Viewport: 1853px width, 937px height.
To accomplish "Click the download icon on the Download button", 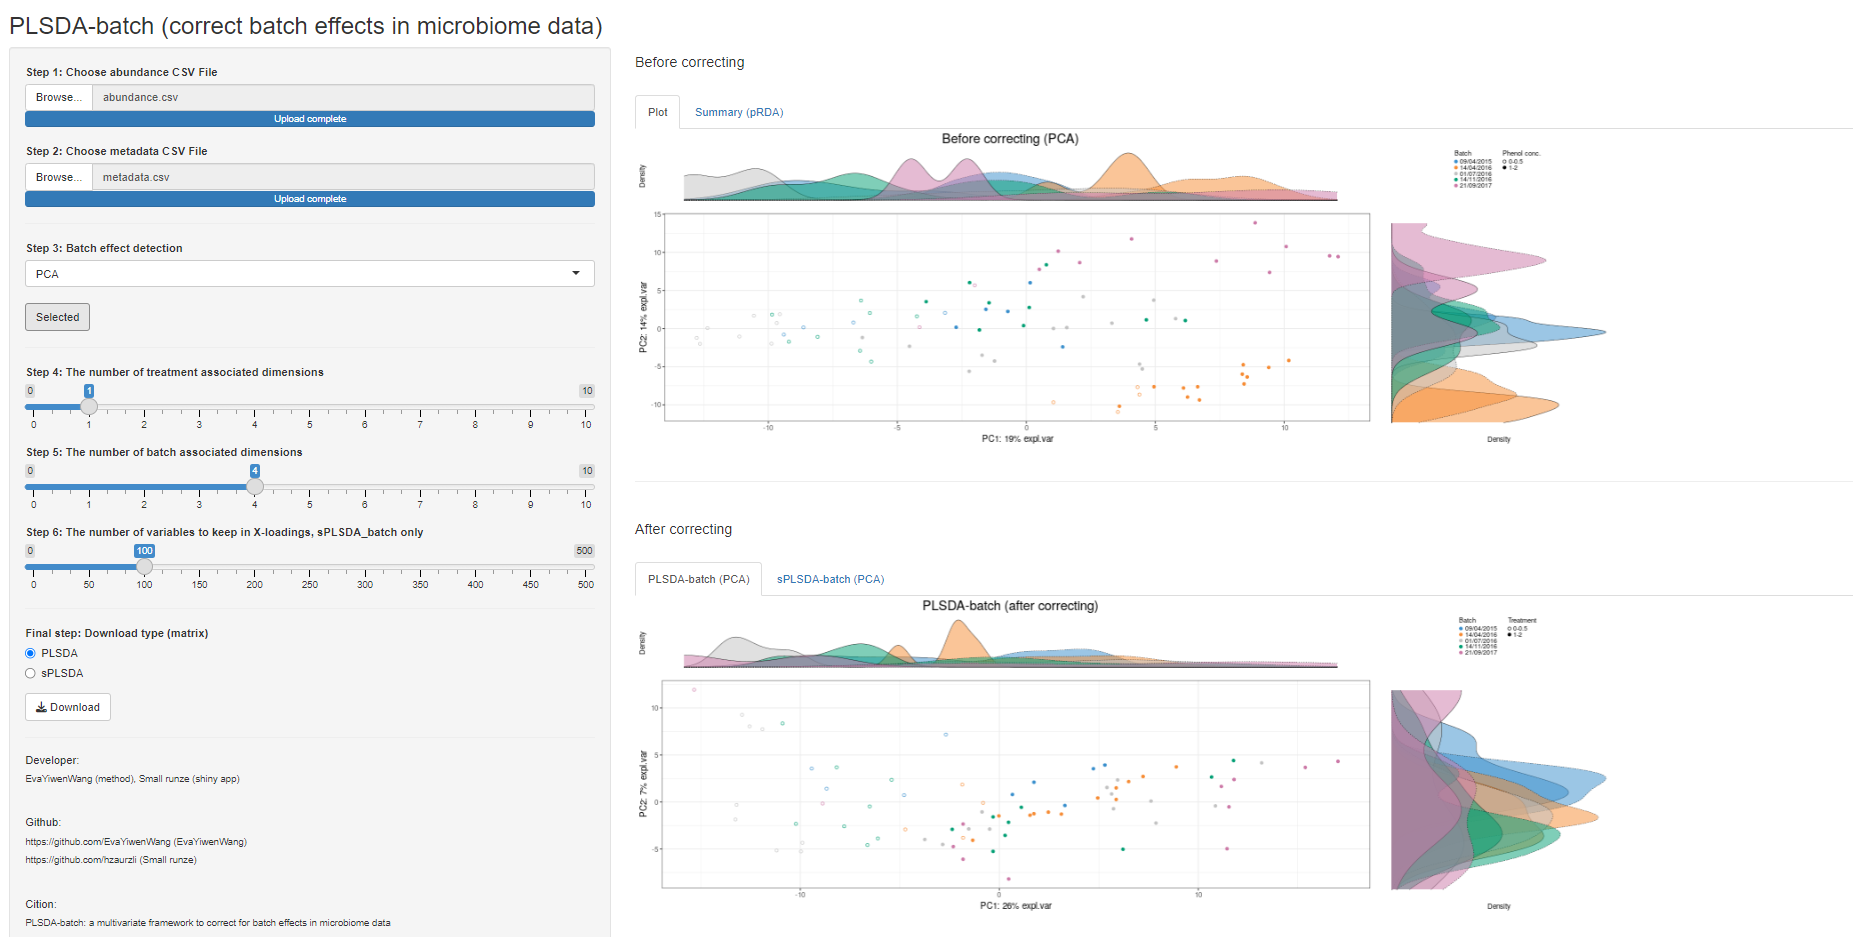I will (x=45, y=707).
